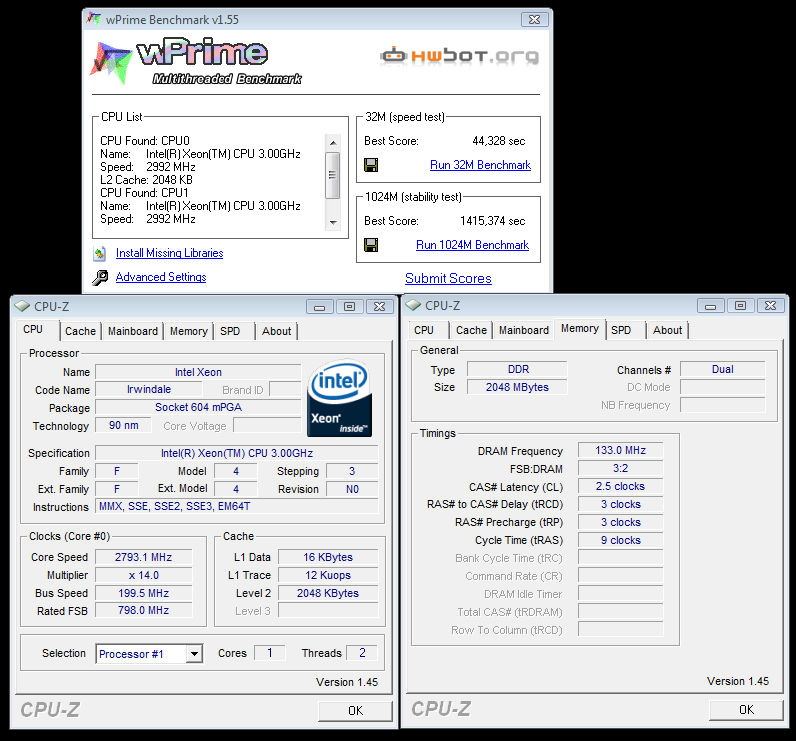This screenshot has width=796, height=741.
Task: Close the wPrime Benchmark window
Action: point(535,19)
